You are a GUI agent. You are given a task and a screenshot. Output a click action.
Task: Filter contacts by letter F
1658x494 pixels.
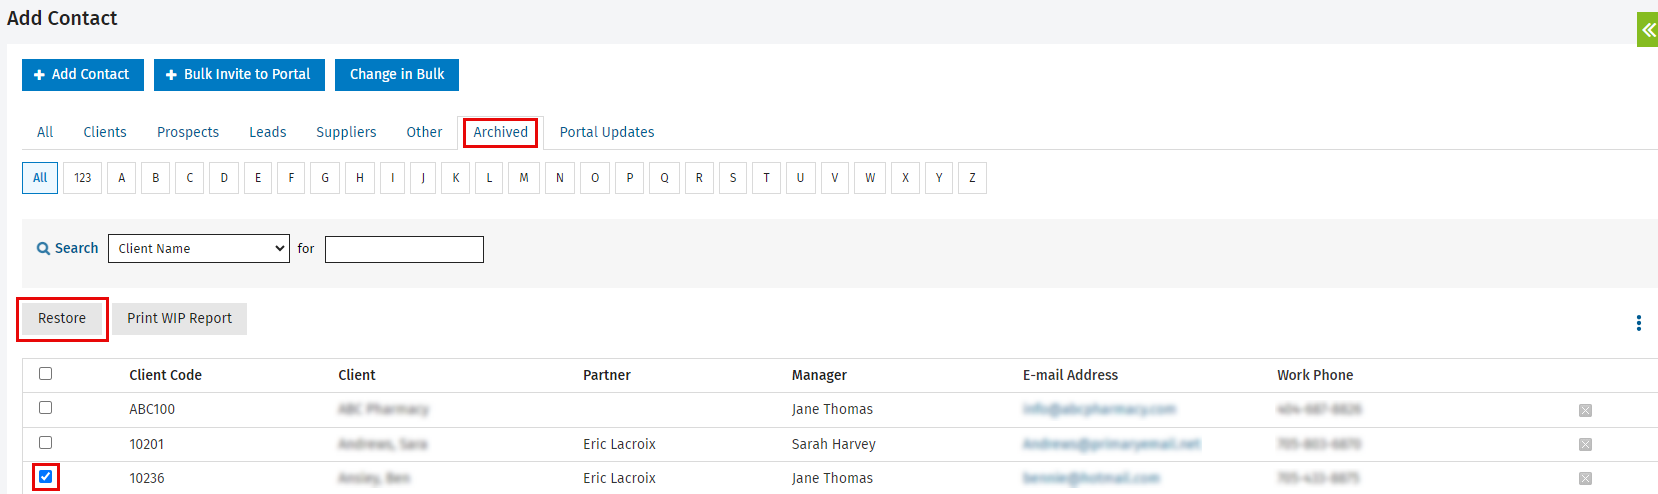tap(291, 178)
